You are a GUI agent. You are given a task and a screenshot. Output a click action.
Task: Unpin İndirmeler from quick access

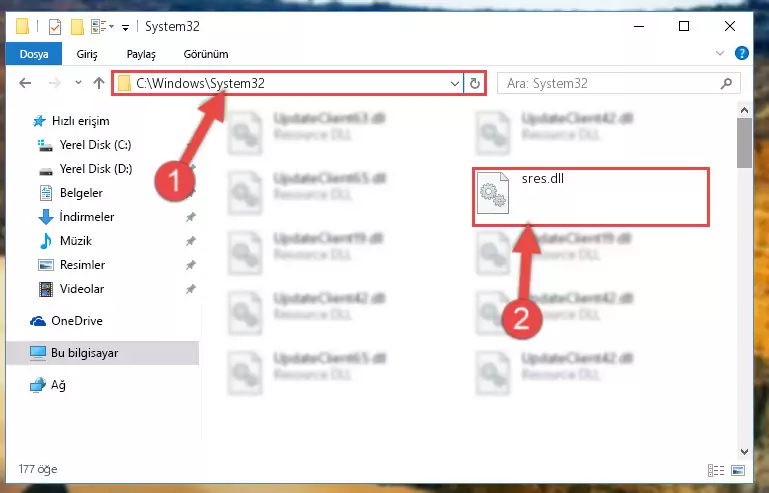click(x=190, y=217)
